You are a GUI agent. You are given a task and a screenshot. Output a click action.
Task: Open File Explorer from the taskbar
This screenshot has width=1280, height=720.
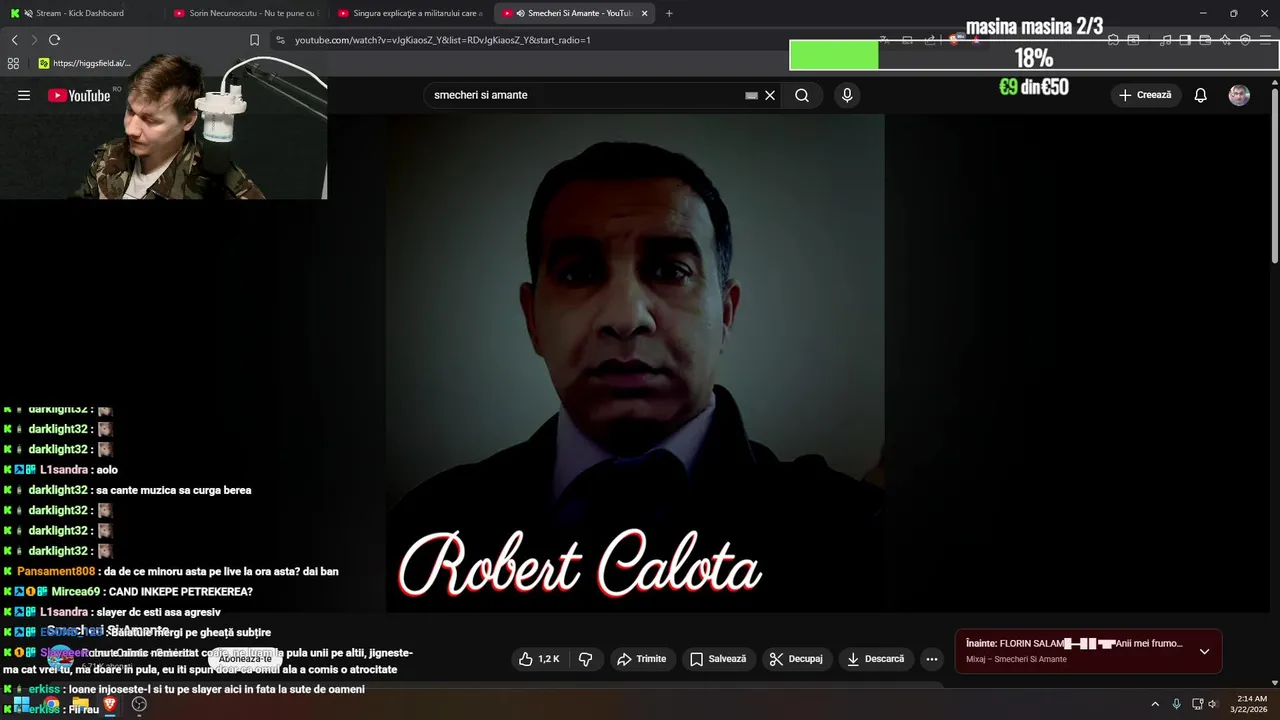tap(80, 704)
